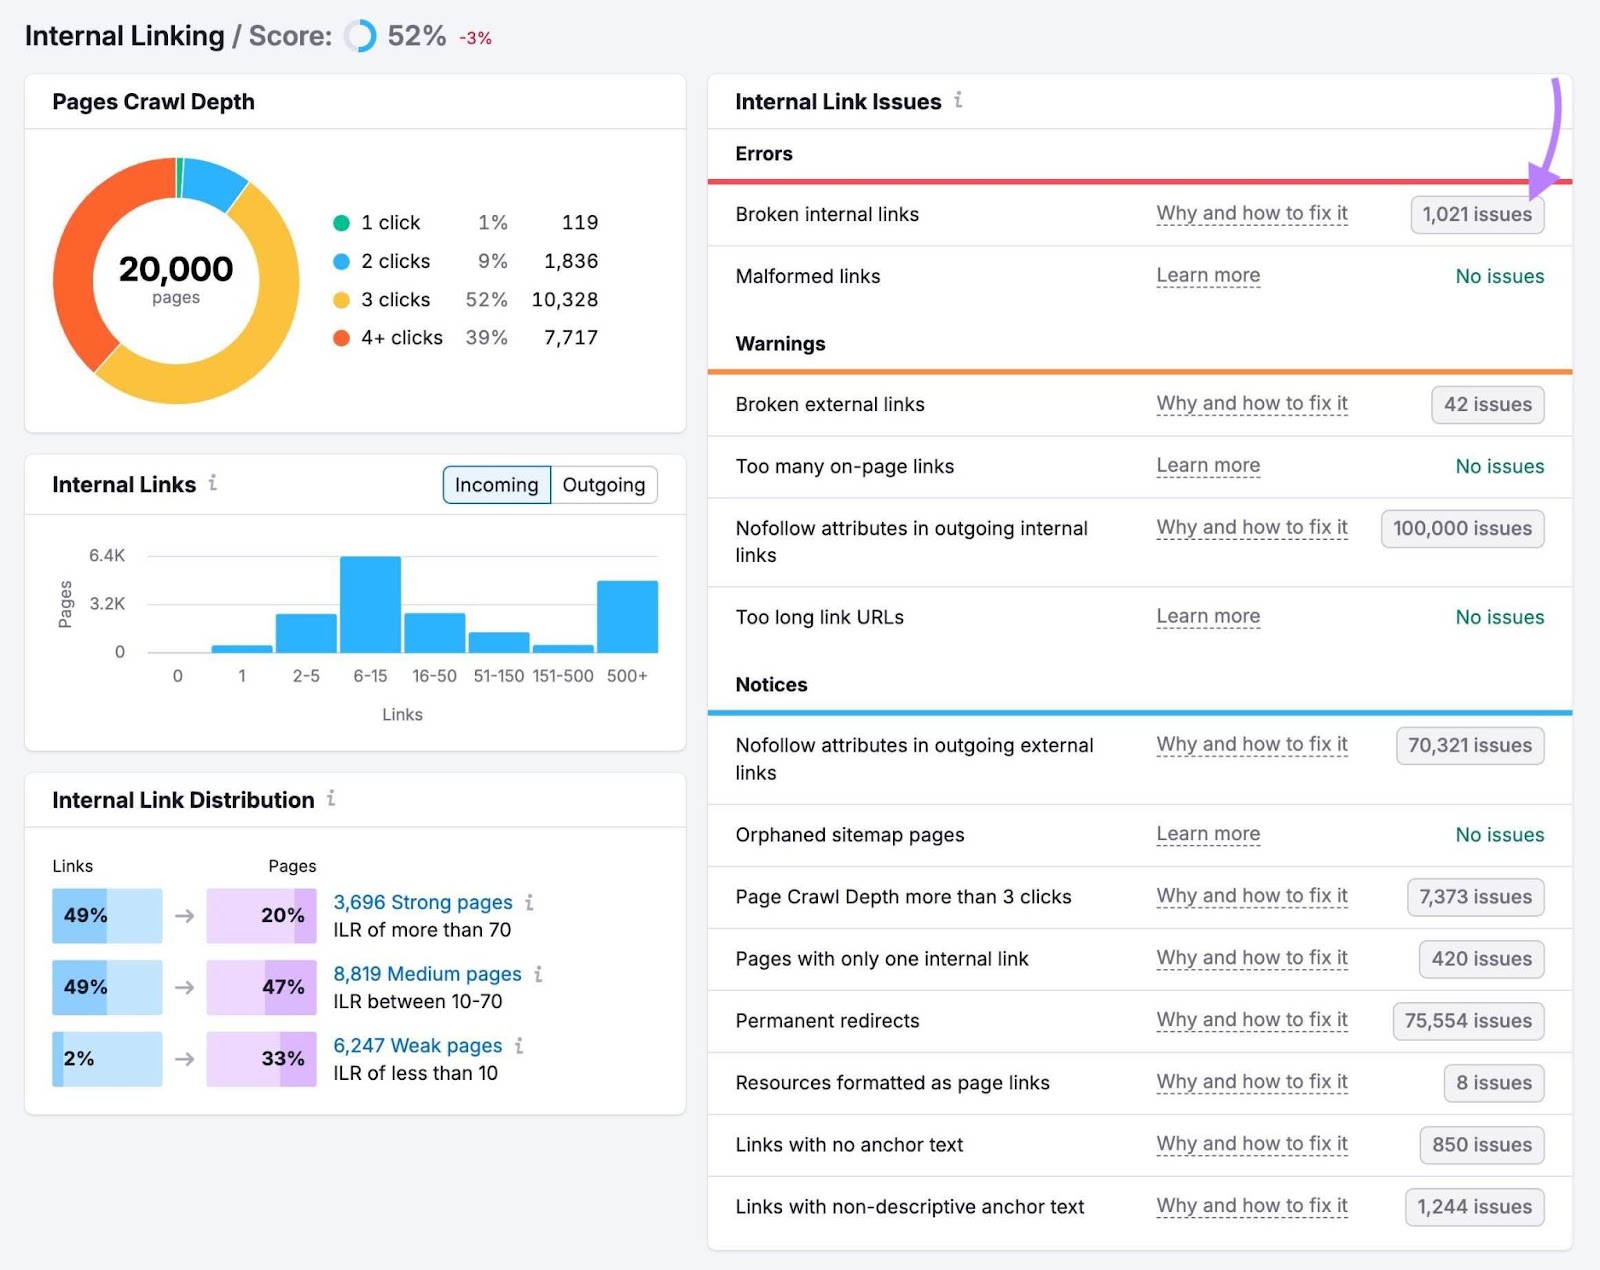
Task: Click the green 1 click legend dot
Action: (x=340, y=222)
